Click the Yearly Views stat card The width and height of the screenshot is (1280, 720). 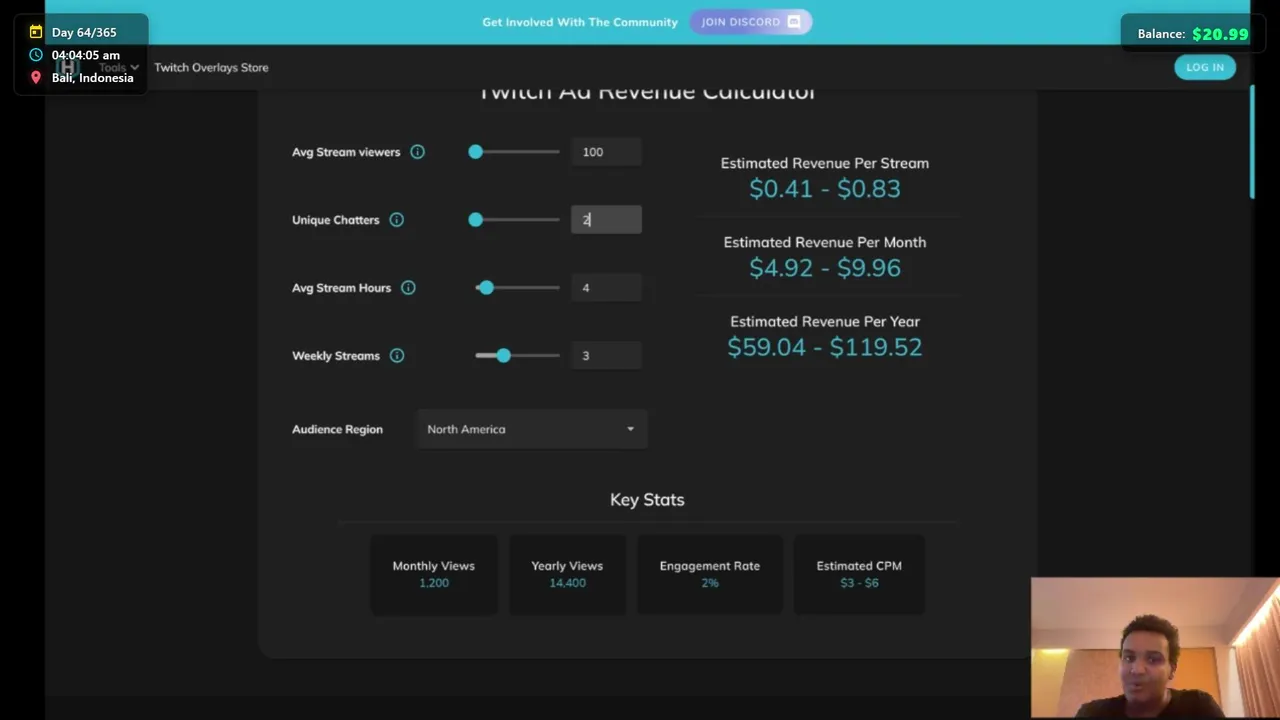(x=567, y=574)
